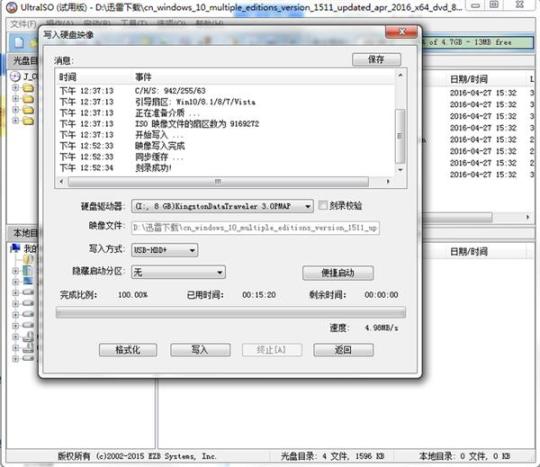Click the disc capacity bar showing 4.7GB - 13MB free

[478, 42]
